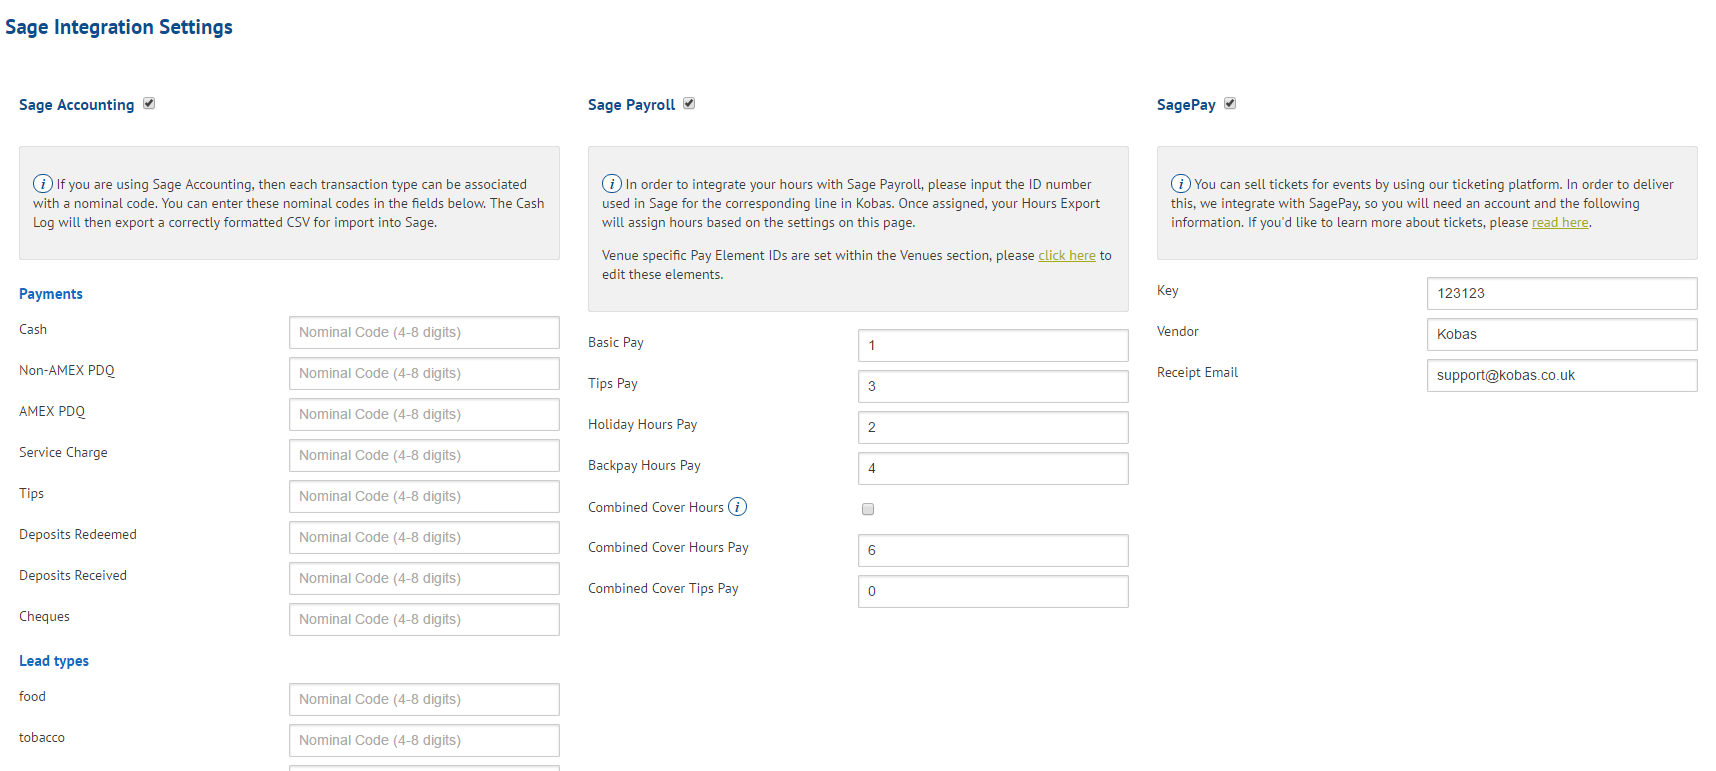
Task: Click the Deposits Redeemed label
Action: pyautogui.click(x=78, y=534)
